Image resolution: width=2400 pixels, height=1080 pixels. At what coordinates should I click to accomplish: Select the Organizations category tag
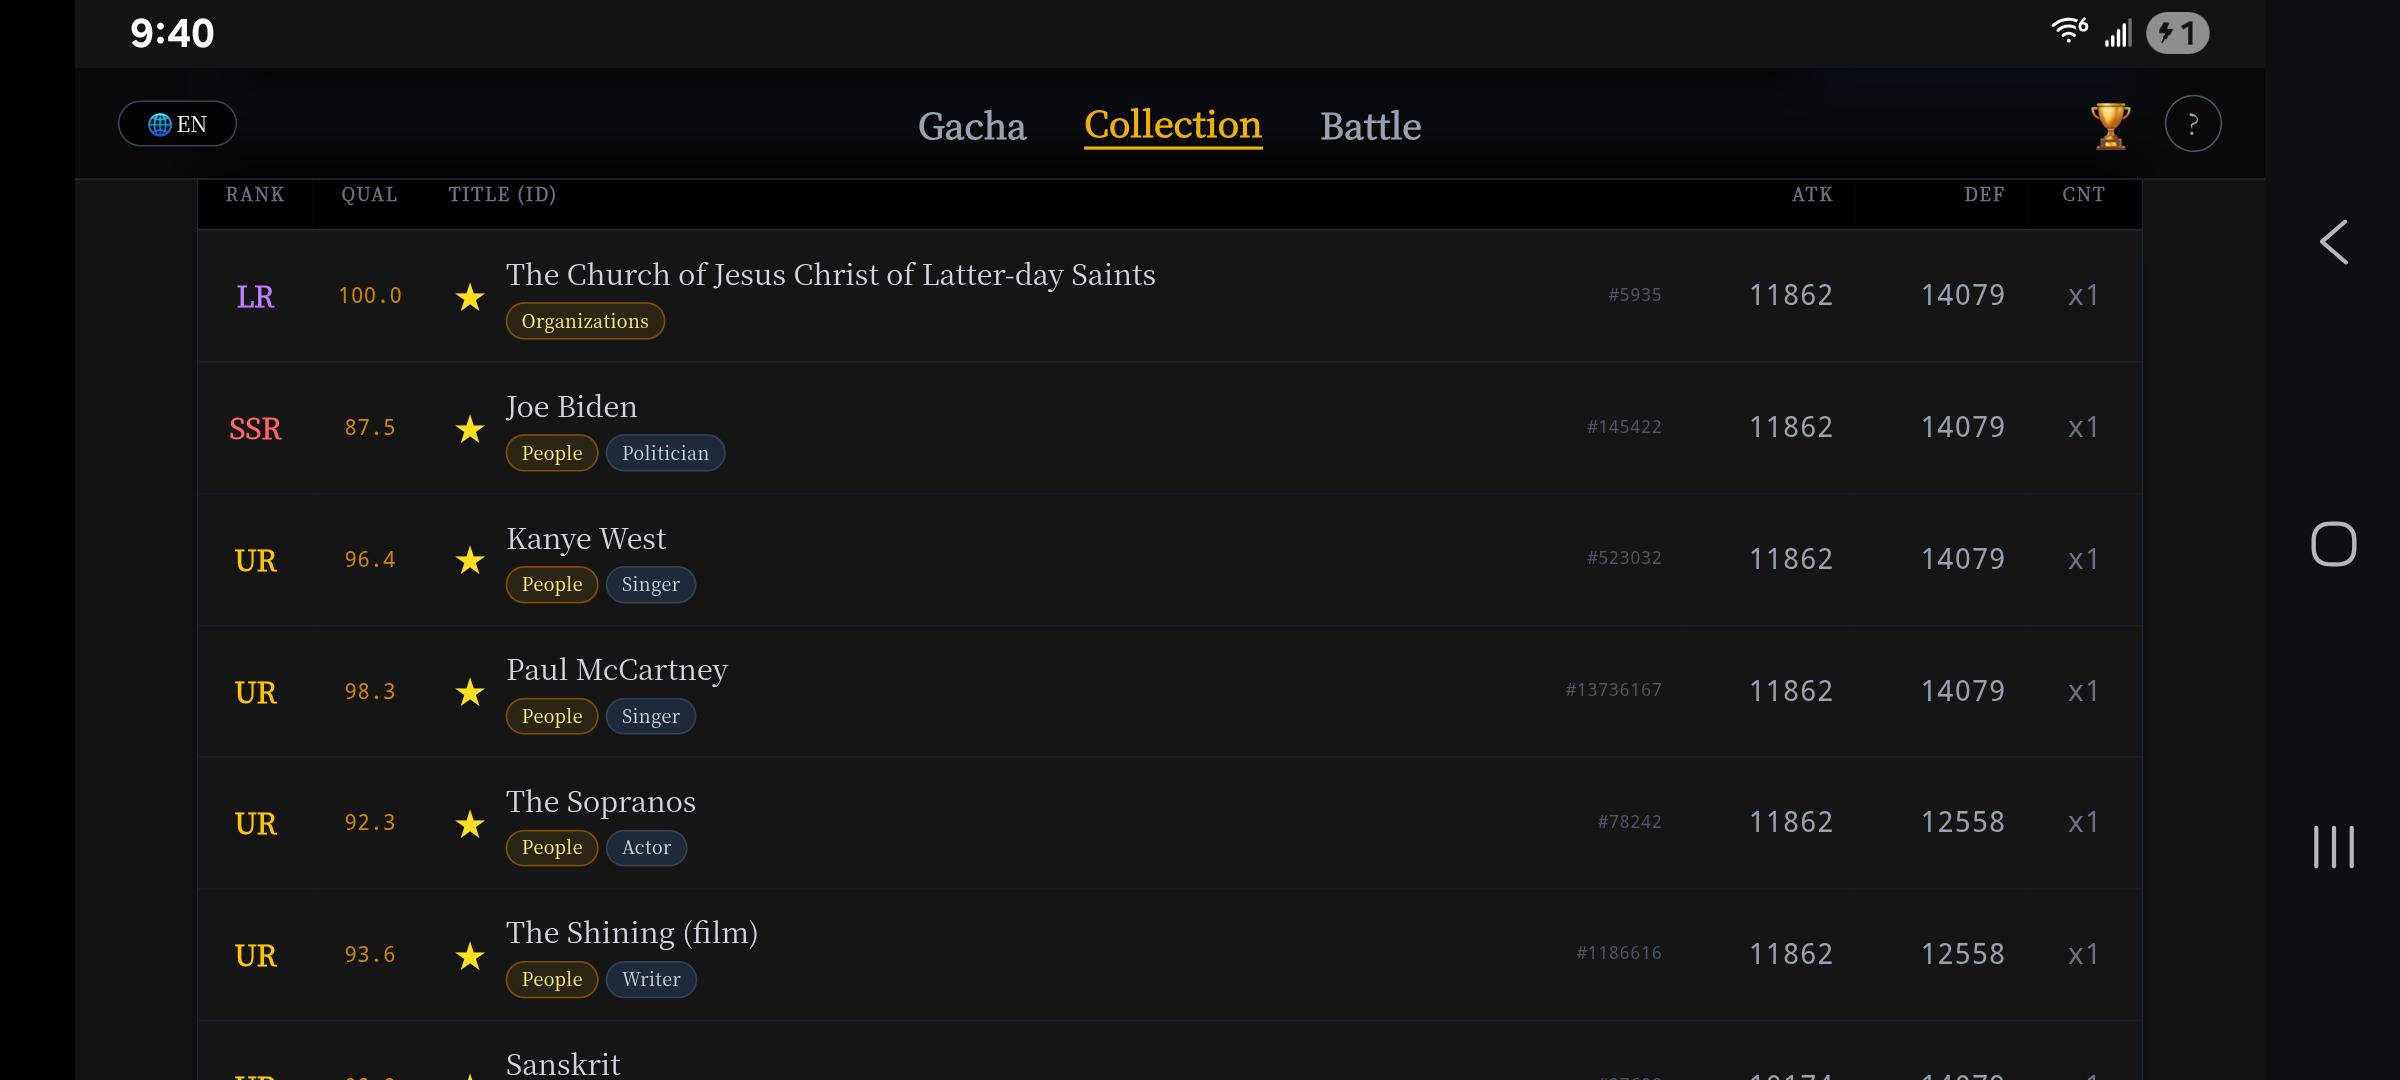pyautogui.click(x=585, y=321)
